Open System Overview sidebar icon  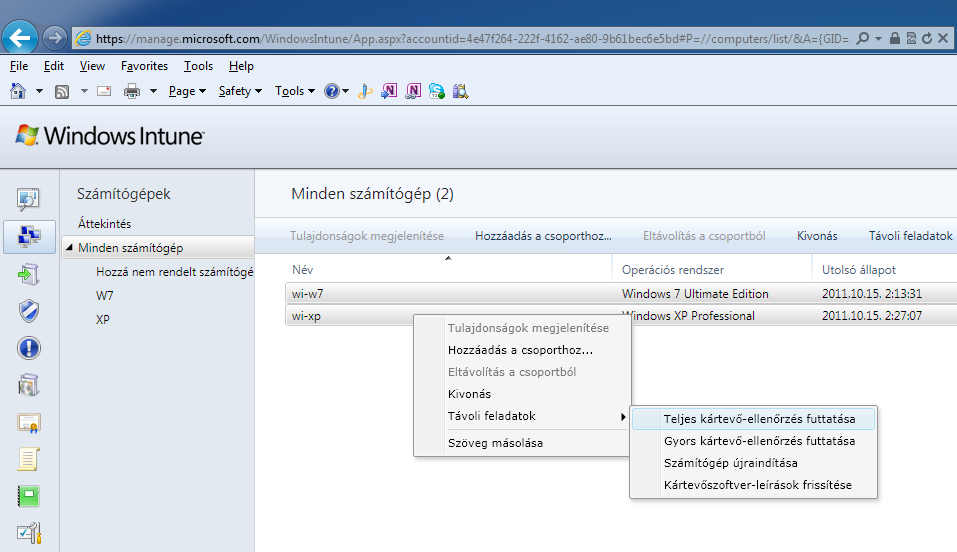(x=28, y=199)
